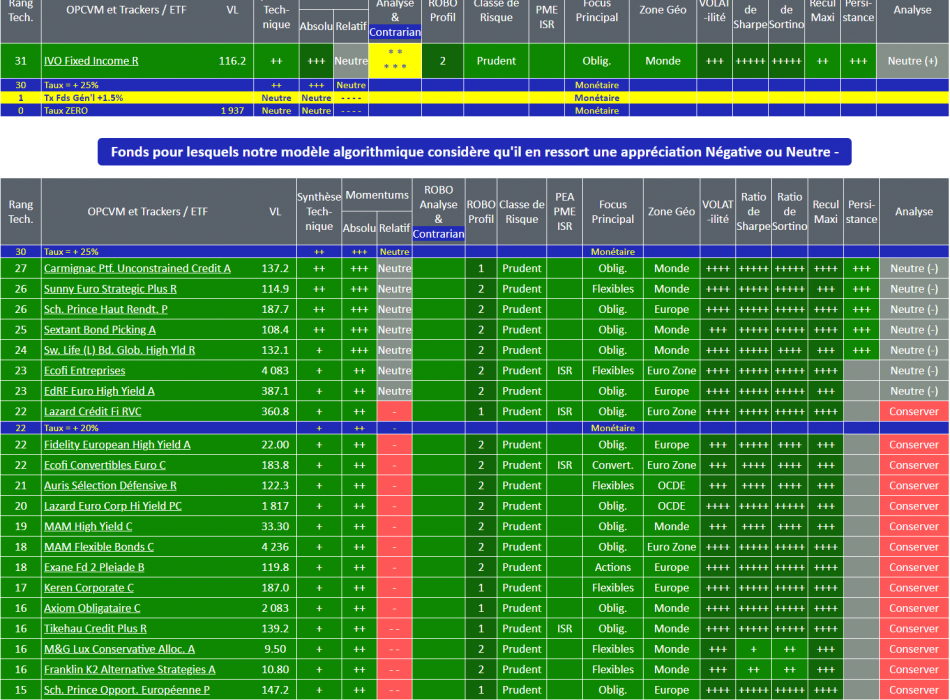
Task: Open Sextant Bond Picking A link
Action: (99, 330)
